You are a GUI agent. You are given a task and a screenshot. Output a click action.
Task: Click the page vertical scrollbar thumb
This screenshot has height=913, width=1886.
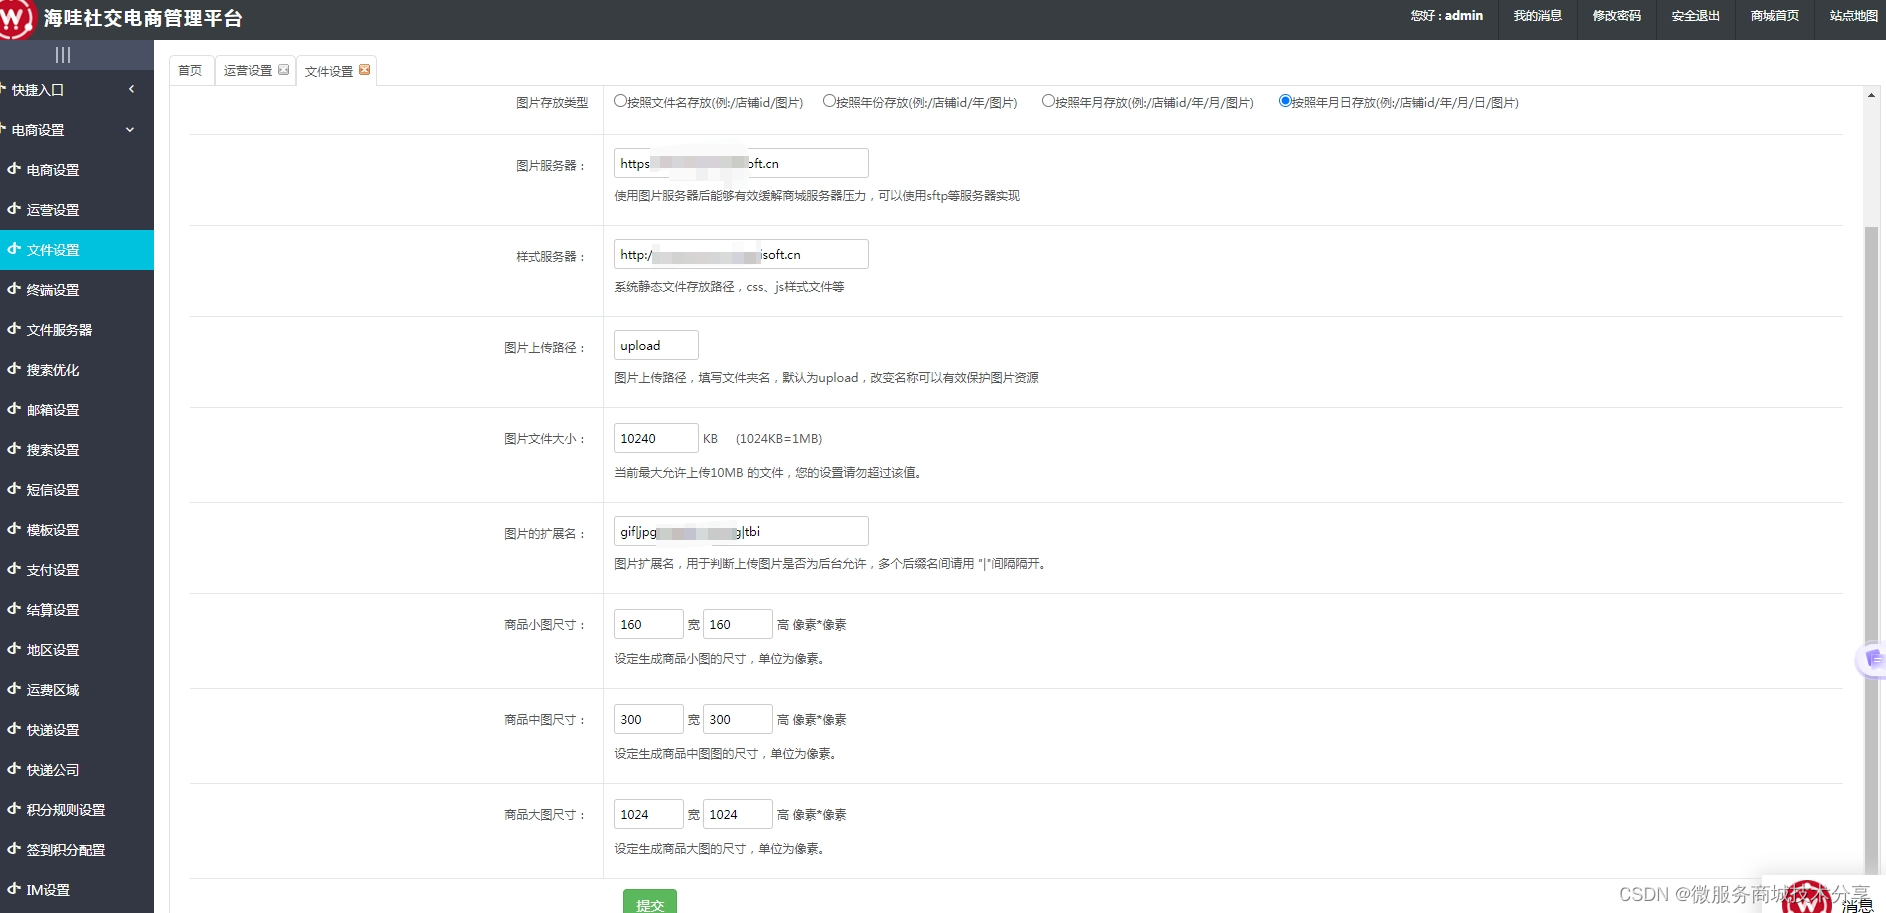[x=1871, y=550]
